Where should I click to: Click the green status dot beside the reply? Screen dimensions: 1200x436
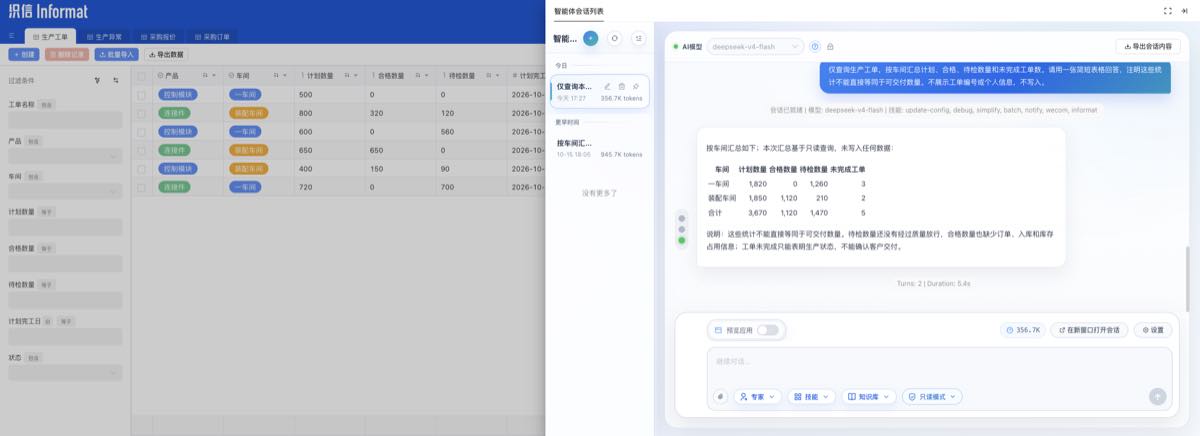click(x=682, y=240)
